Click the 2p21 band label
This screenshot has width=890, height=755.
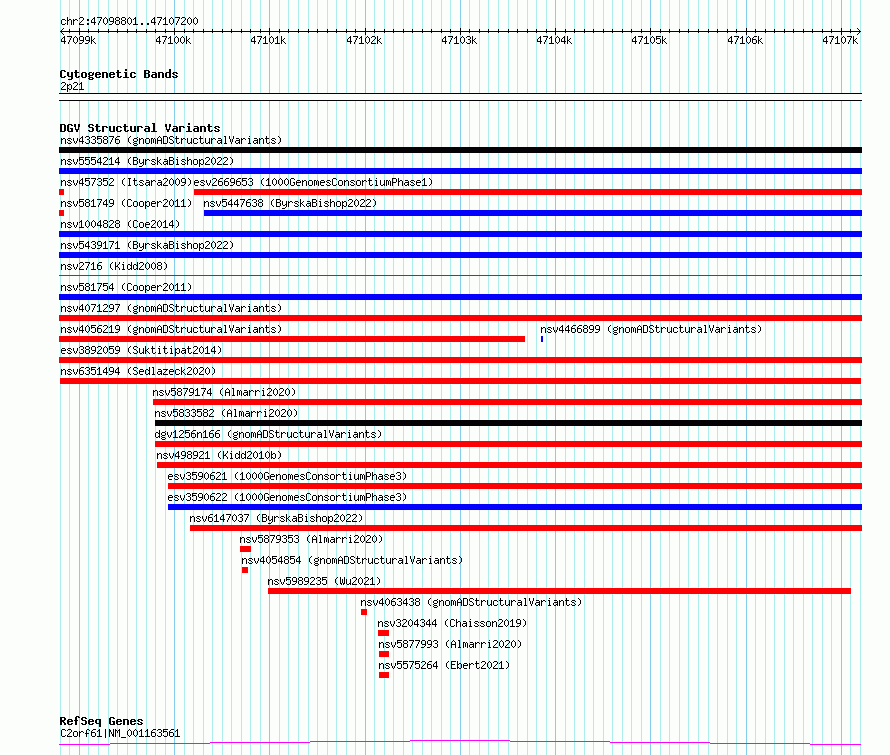pyautogui.click(x=72, y=86)
